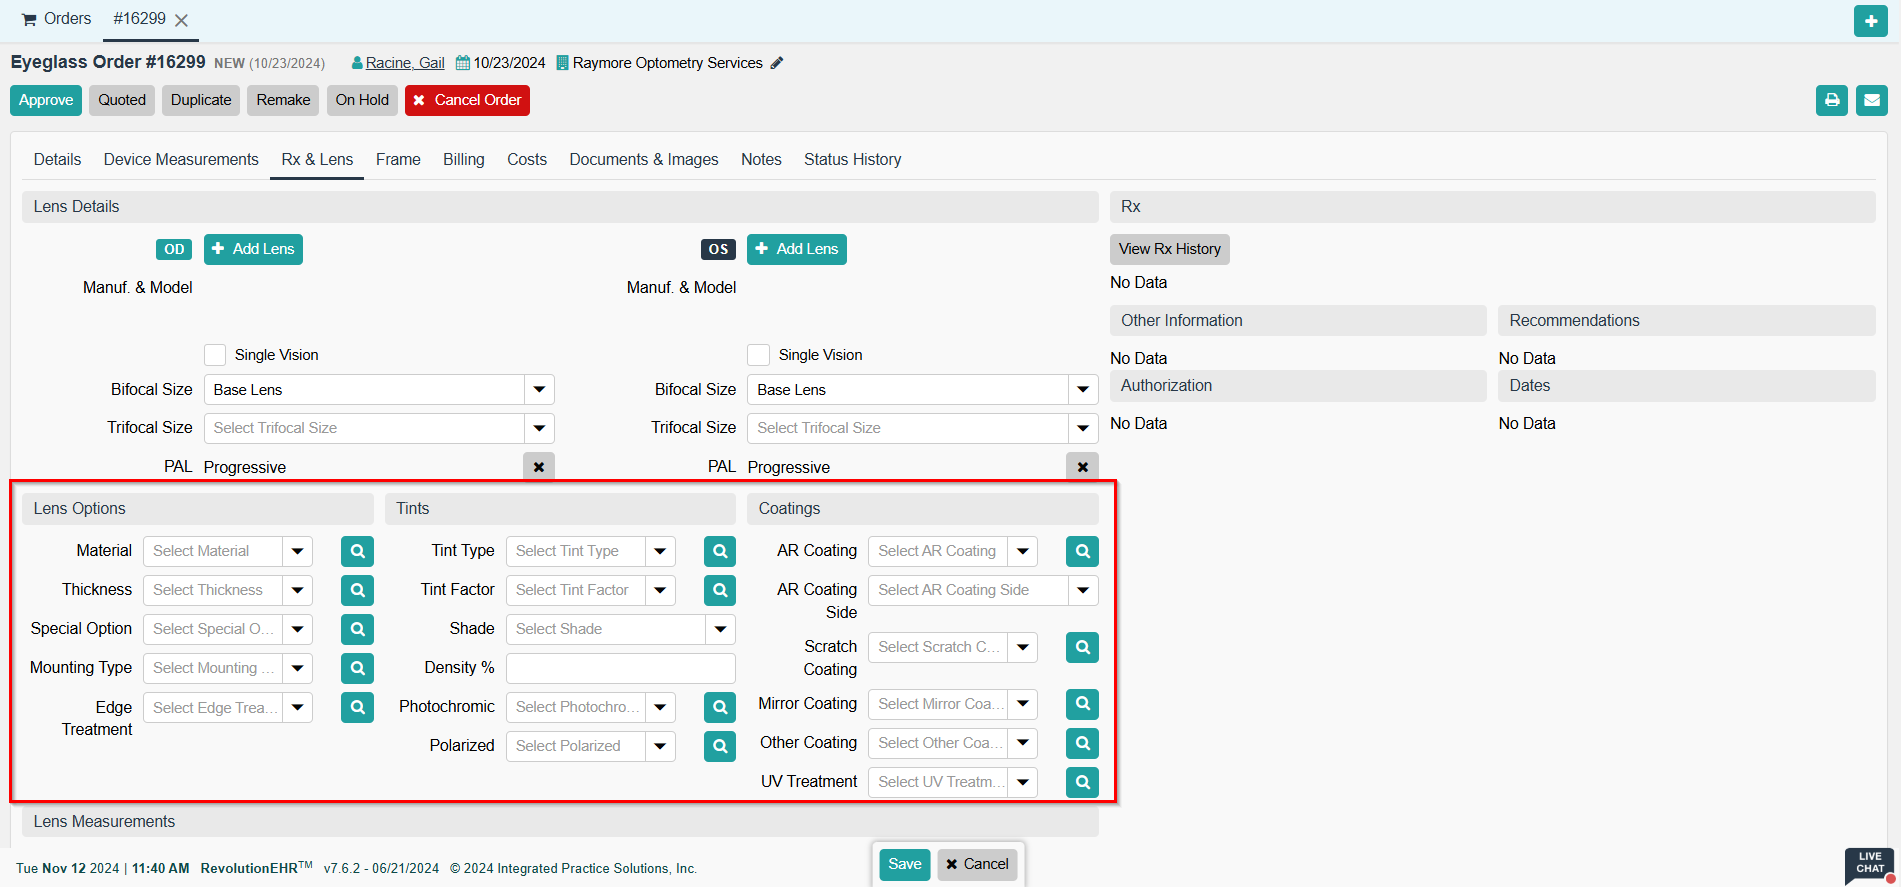Open the Status History tab
Viewport: 1901px width, 887px height.
coord(852,160)
